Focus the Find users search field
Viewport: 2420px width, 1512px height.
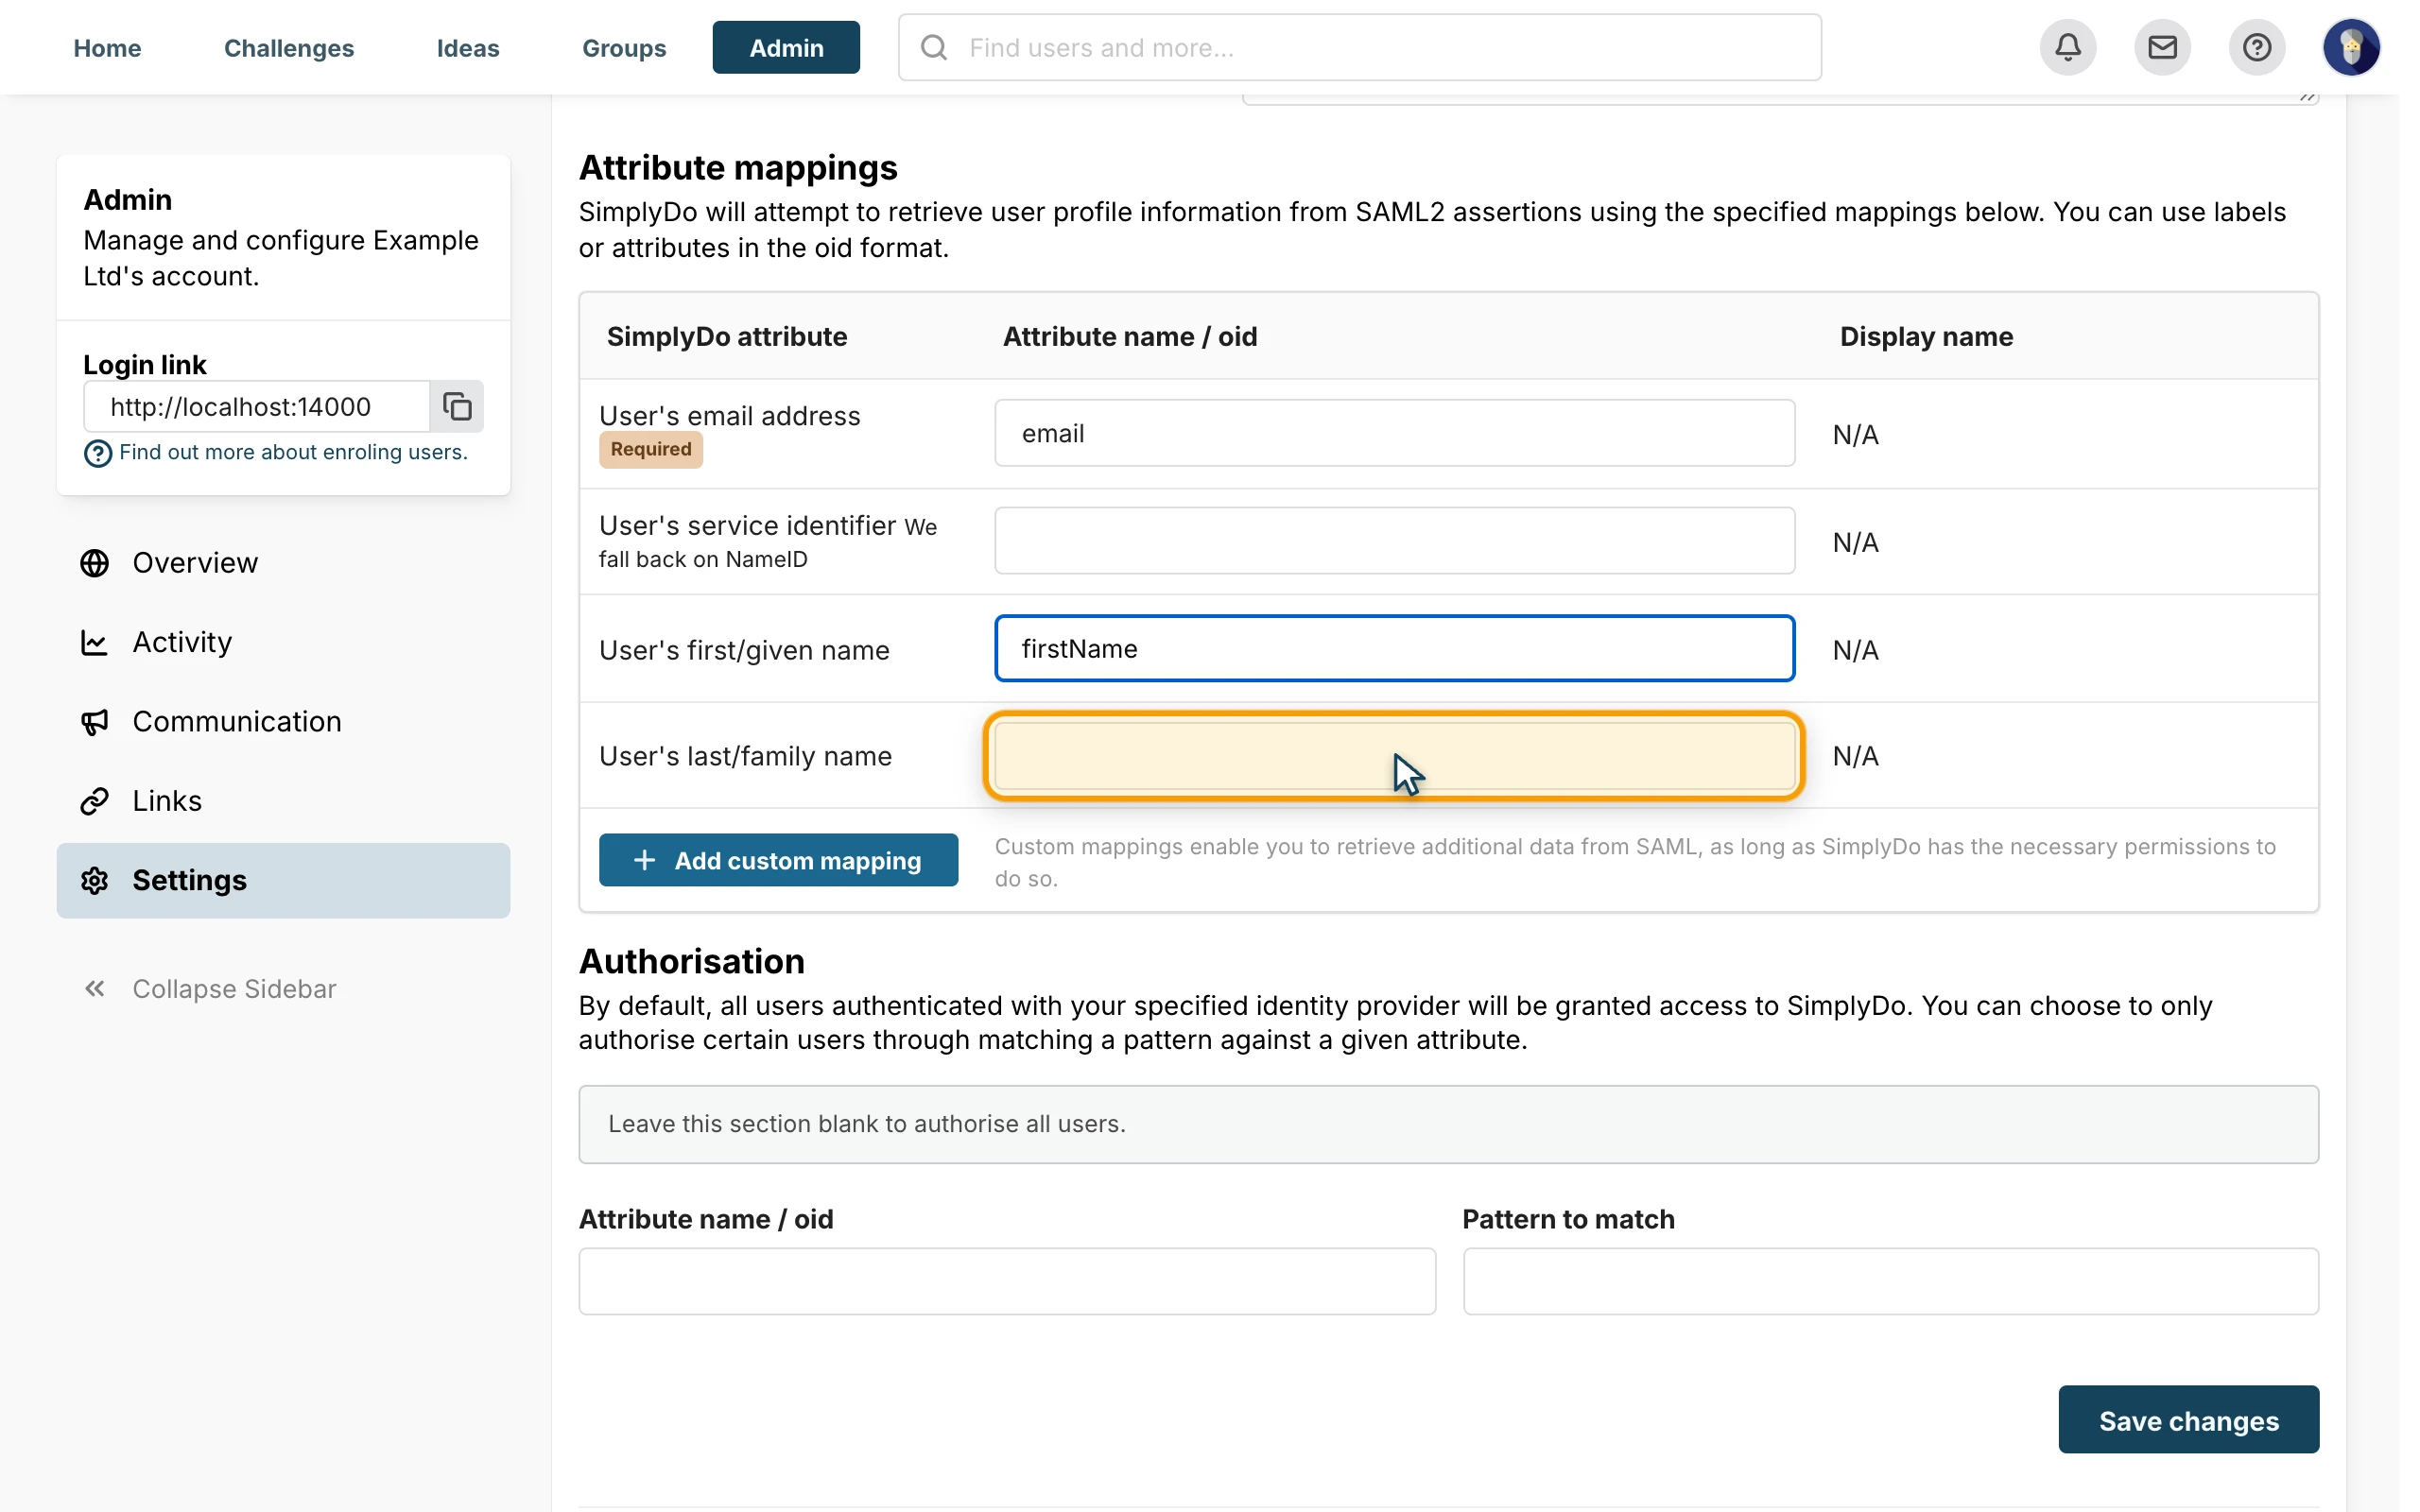pyautogui.click(x=1359, y=47)
